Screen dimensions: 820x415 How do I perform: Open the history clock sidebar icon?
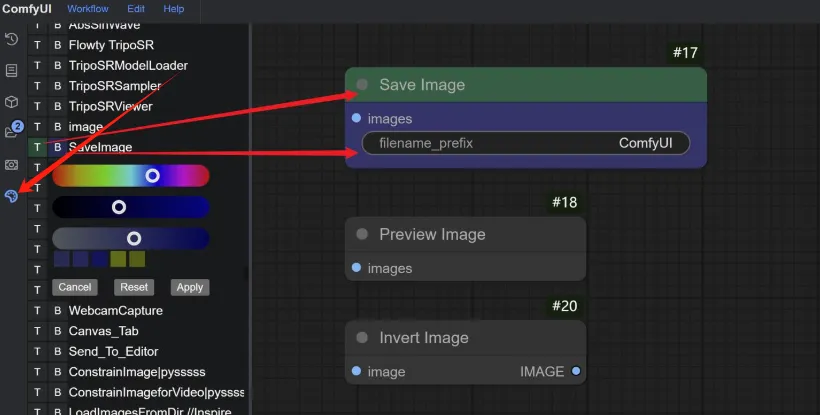pyautogui.click(x=11, y=39)
